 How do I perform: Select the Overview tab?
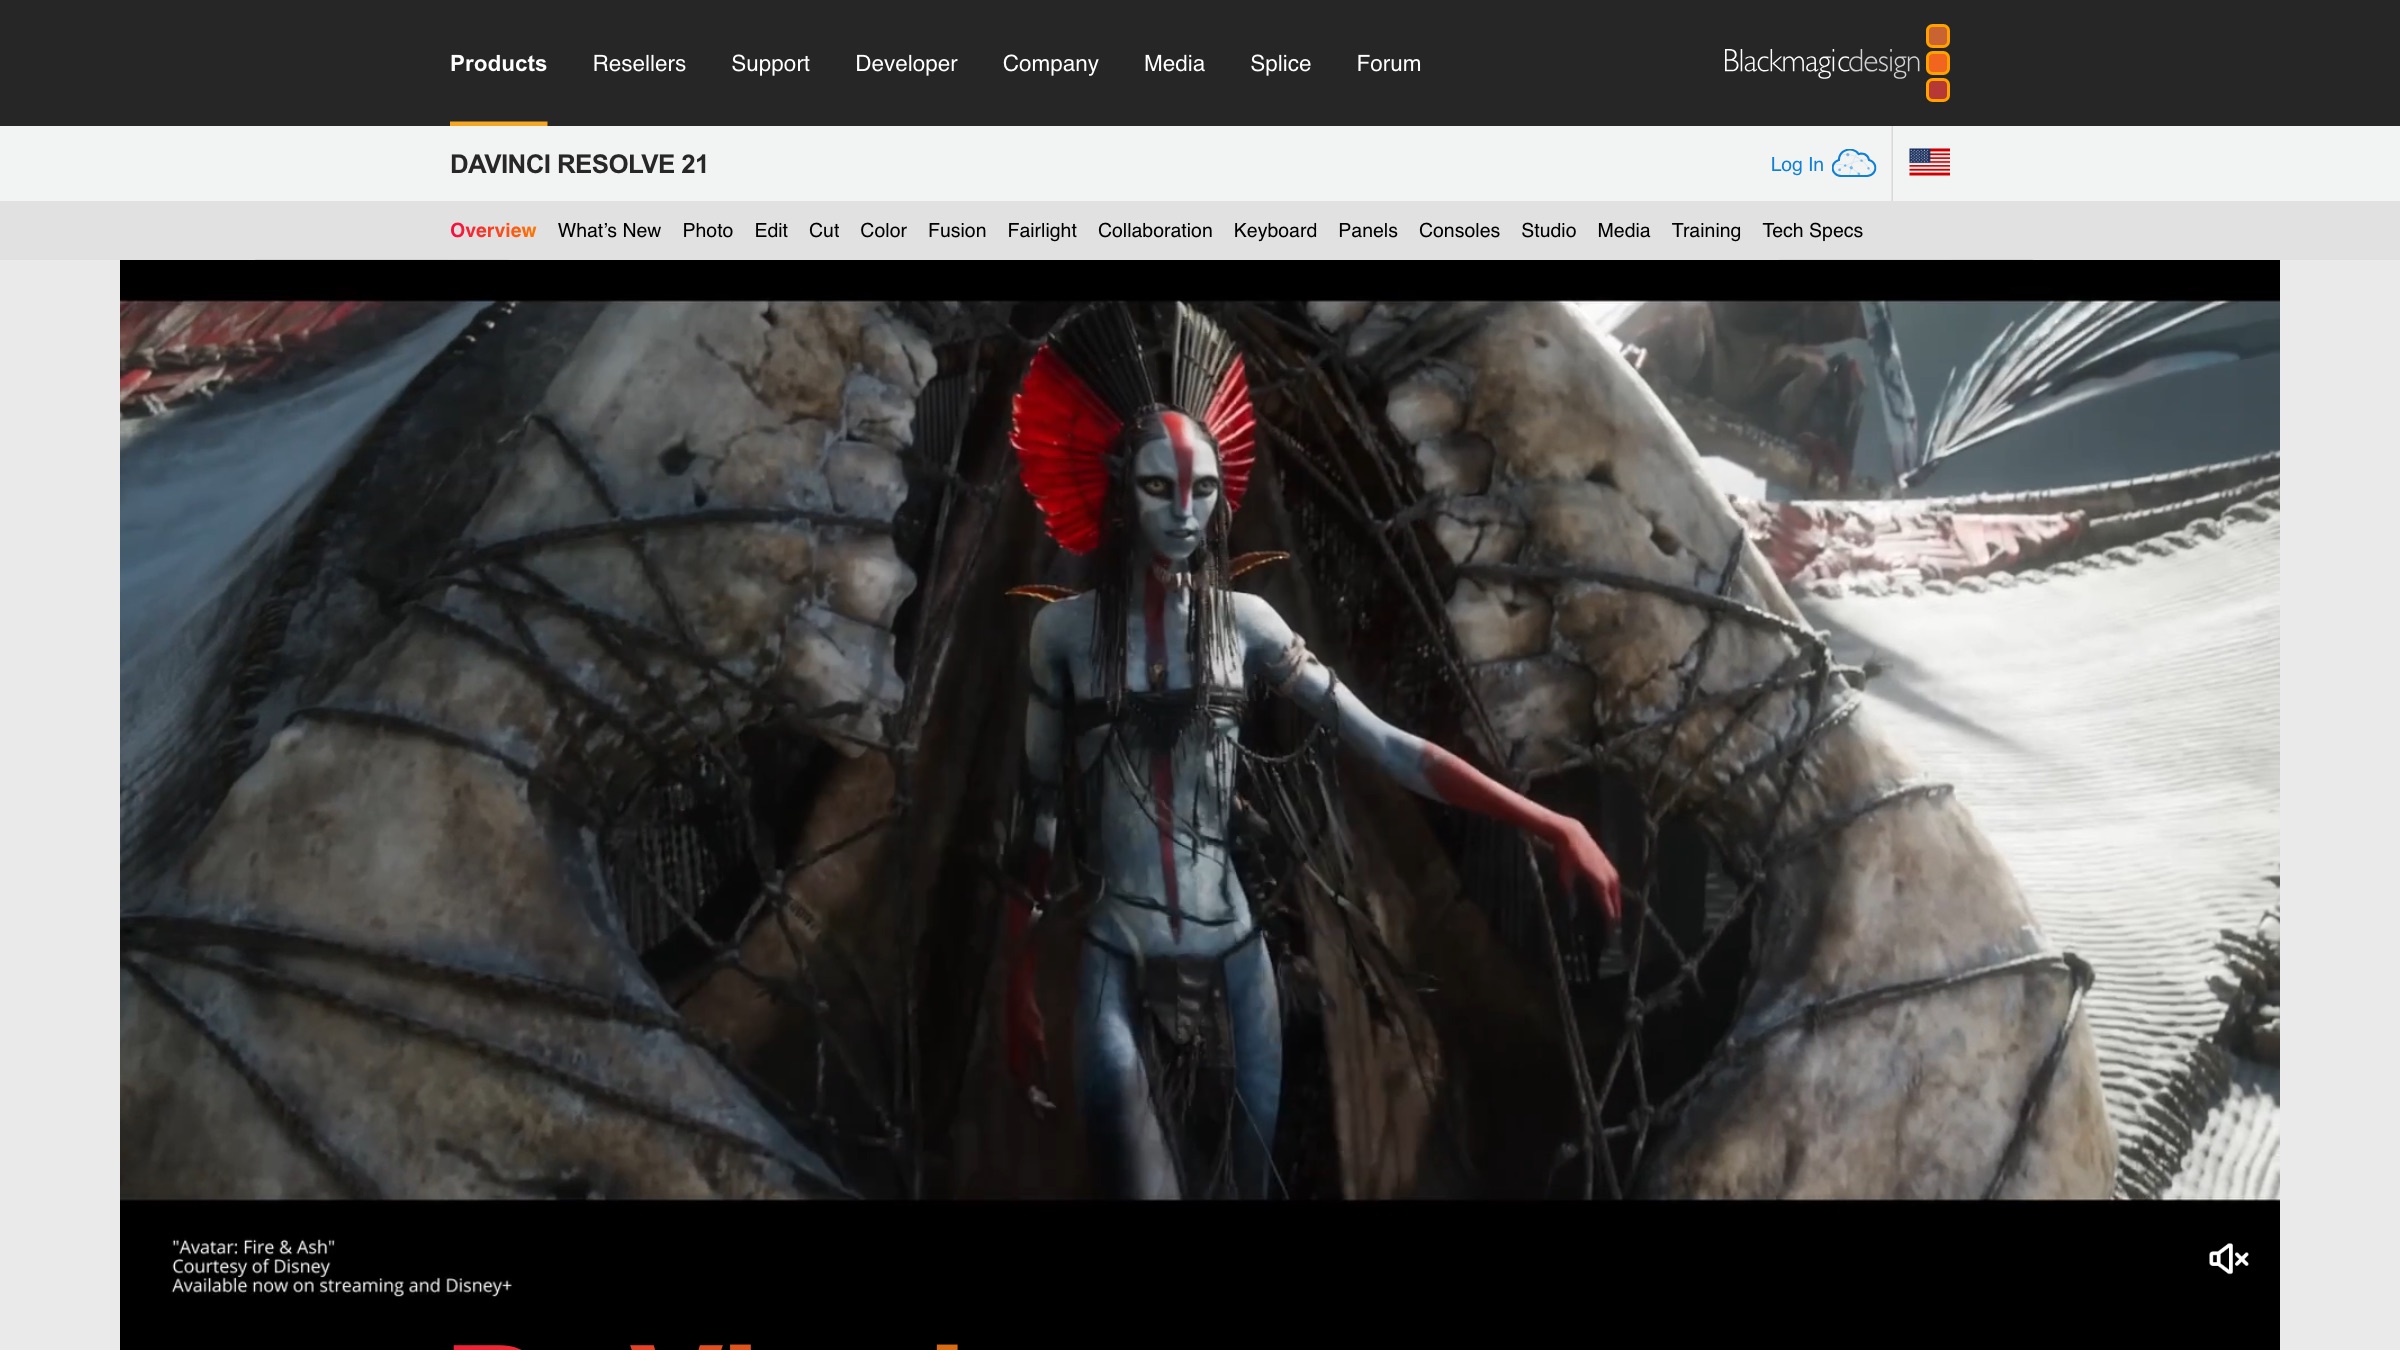coord(493,230)
